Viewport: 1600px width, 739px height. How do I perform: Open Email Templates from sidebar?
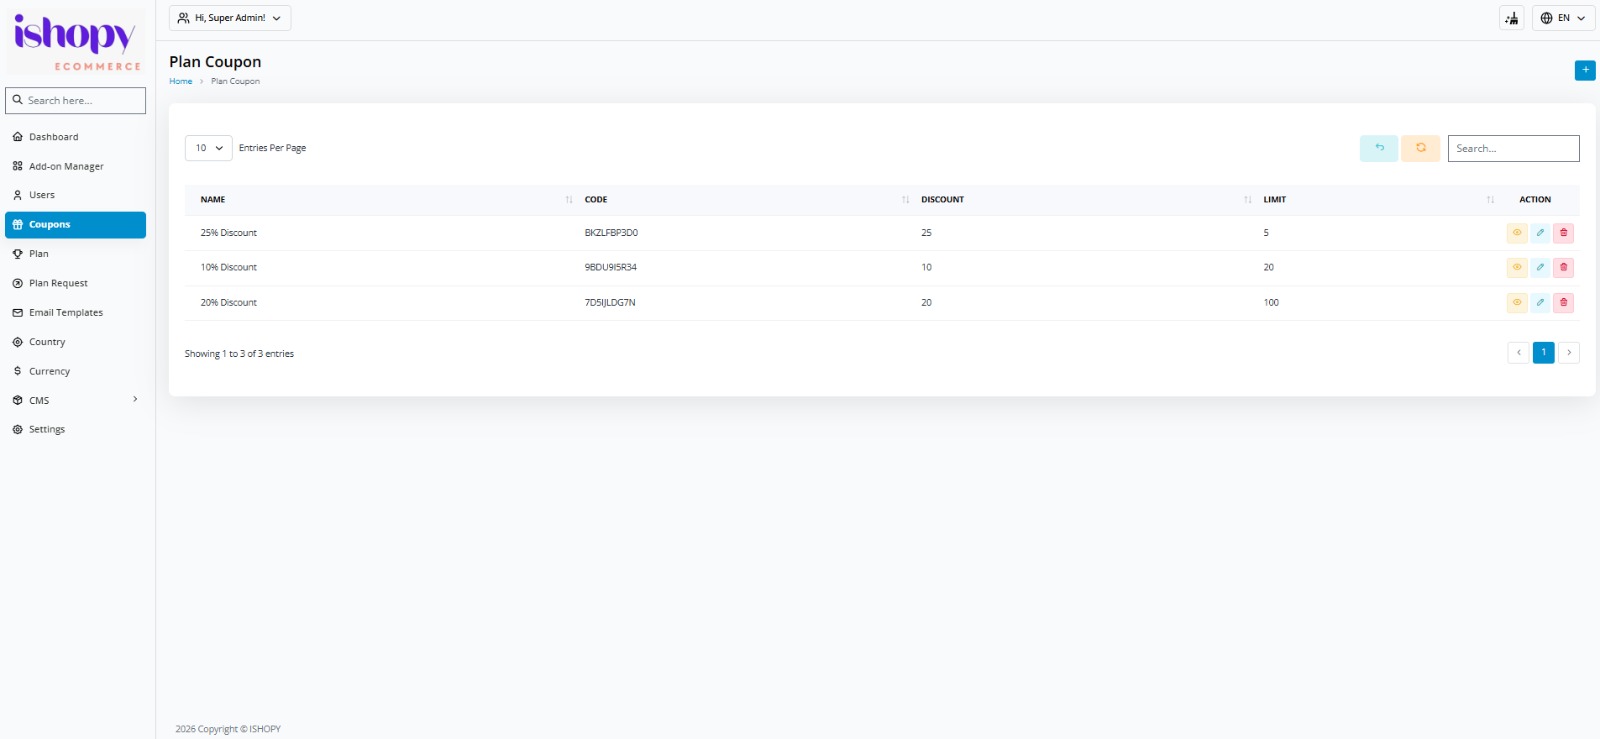point(65,313)
